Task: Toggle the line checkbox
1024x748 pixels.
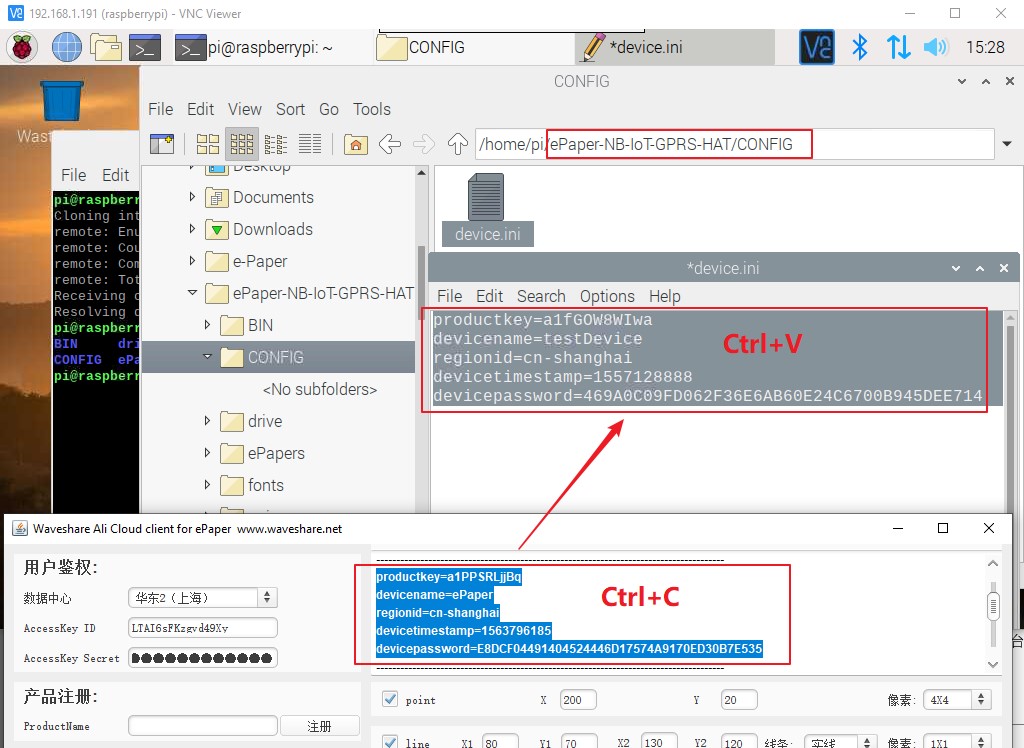Action: tap(390, 743)
